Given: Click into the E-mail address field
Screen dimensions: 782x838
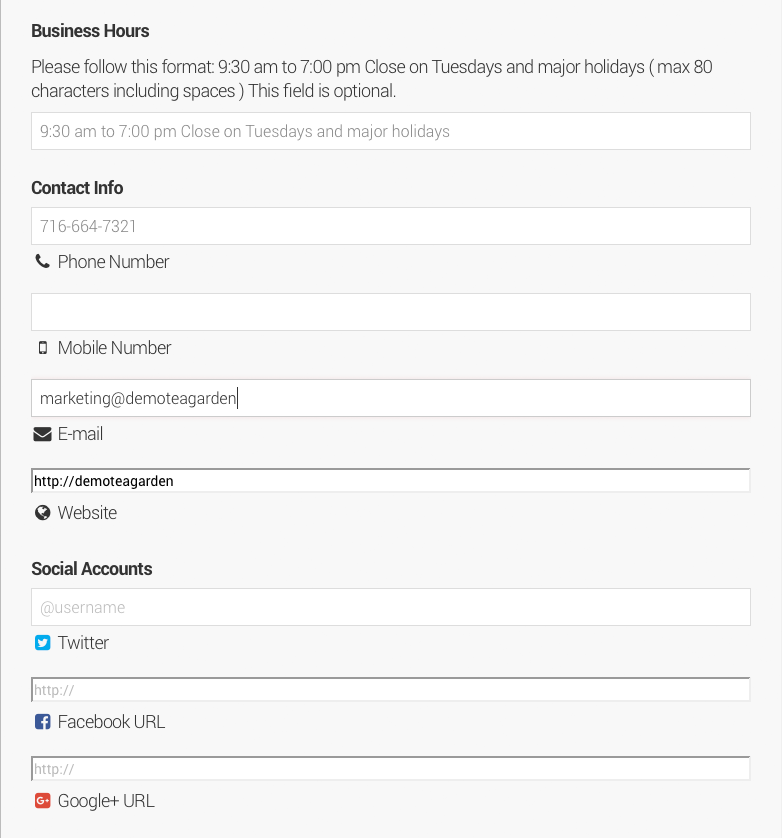Looking at the screenshot, I should (390, 398).
